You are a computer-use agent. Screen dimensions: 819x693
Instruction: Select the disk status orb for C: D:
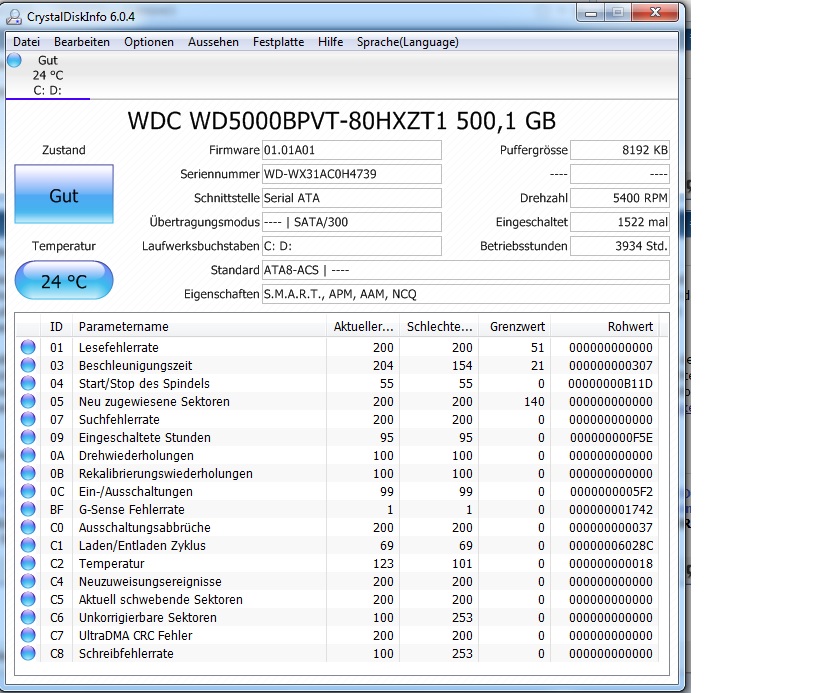click(x=15, y=60)
